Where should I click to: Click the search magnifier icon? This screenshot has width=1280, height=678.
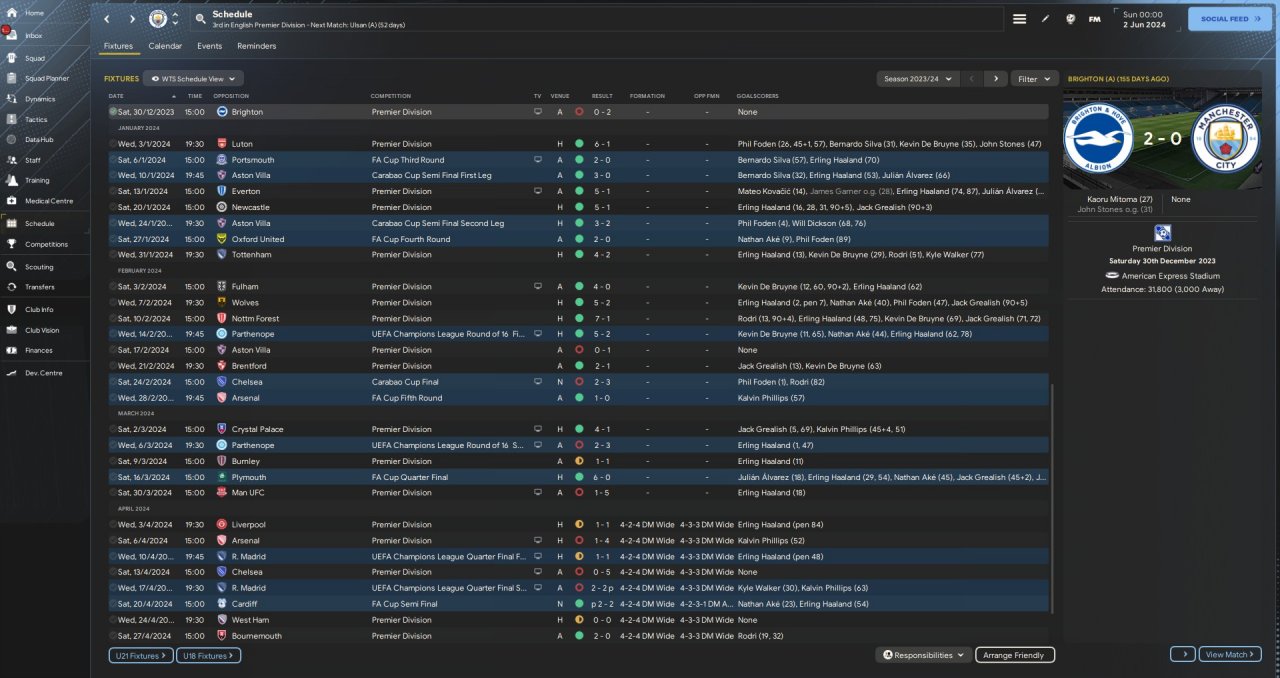click(x=201, y=19)
